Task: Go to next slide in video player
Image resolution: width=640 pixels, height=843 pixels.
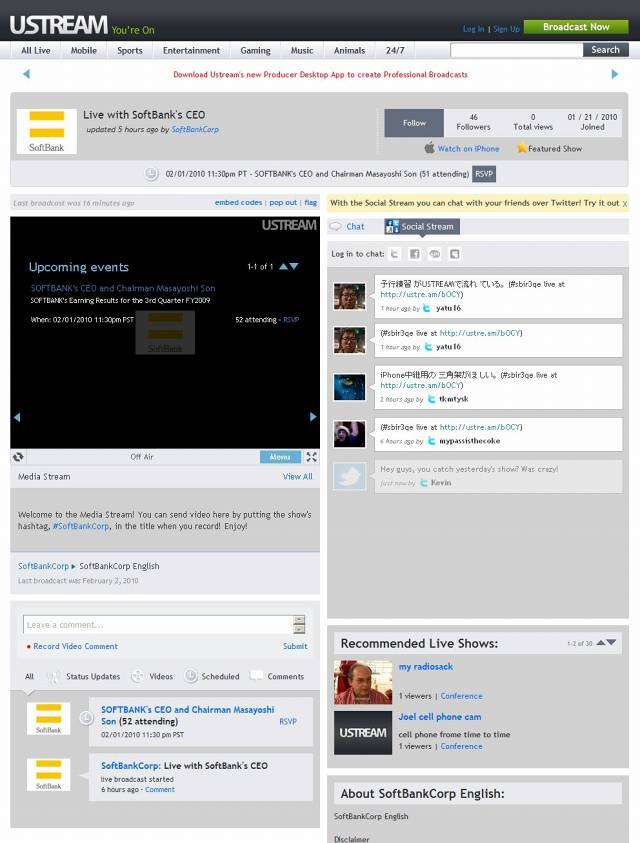Action: pos(313,417)
